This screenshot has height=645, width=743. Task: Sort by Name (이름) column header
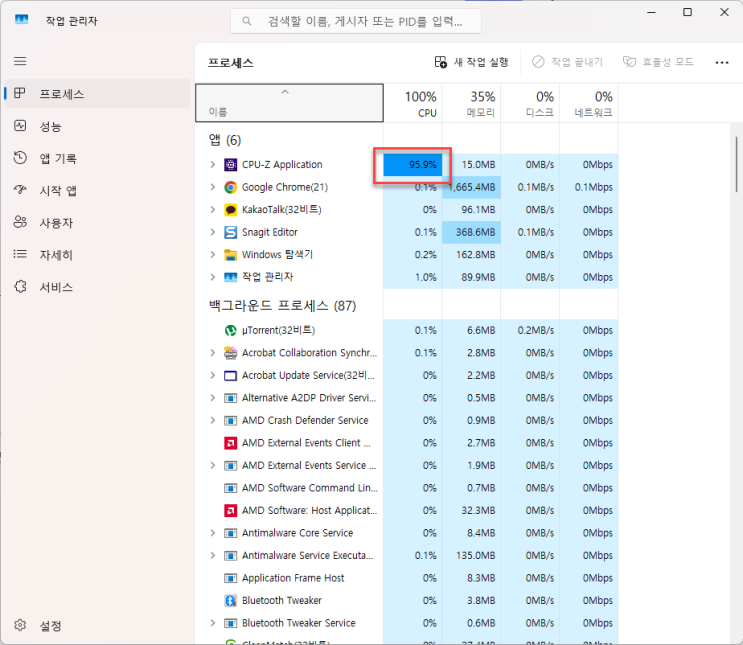pos(289,103)
